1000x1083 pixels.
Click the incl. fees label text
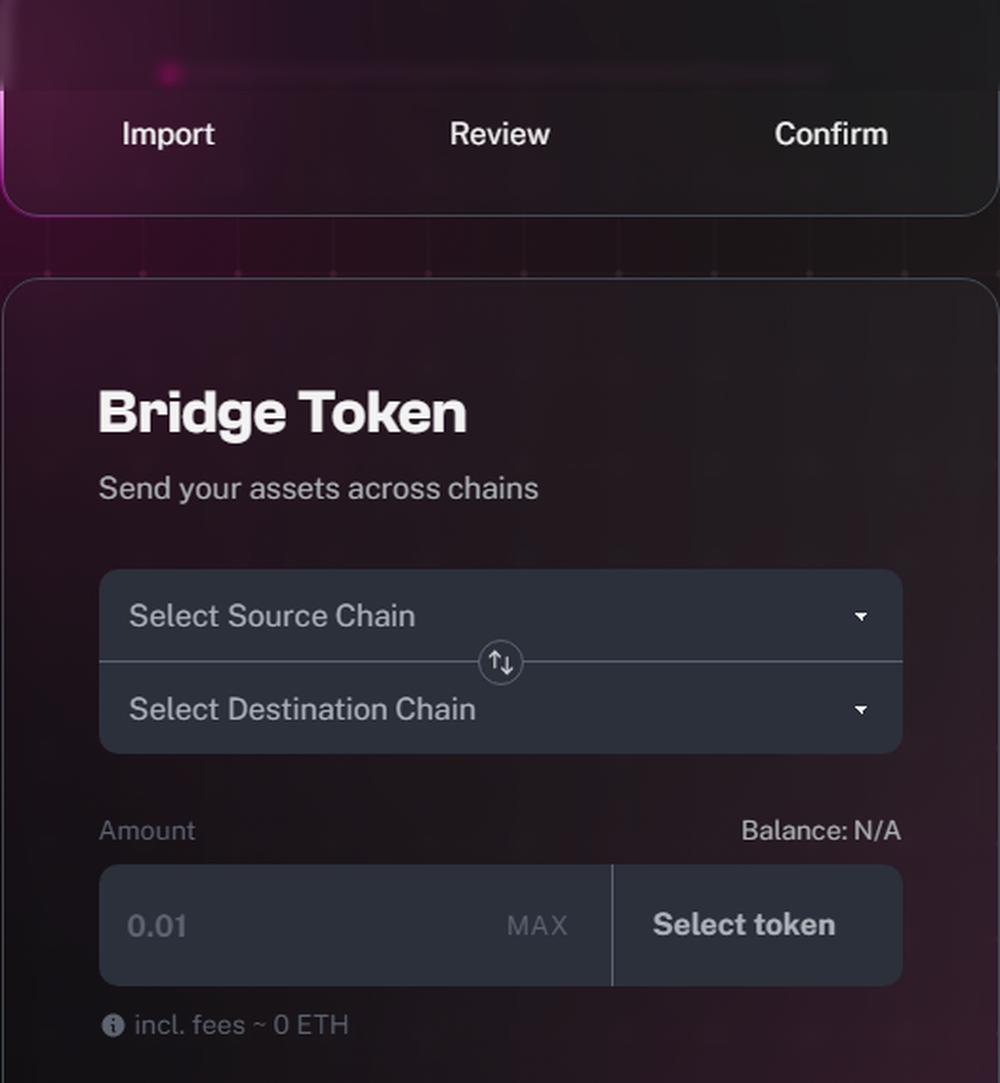pyautogui.click(x=190, y=1025)
